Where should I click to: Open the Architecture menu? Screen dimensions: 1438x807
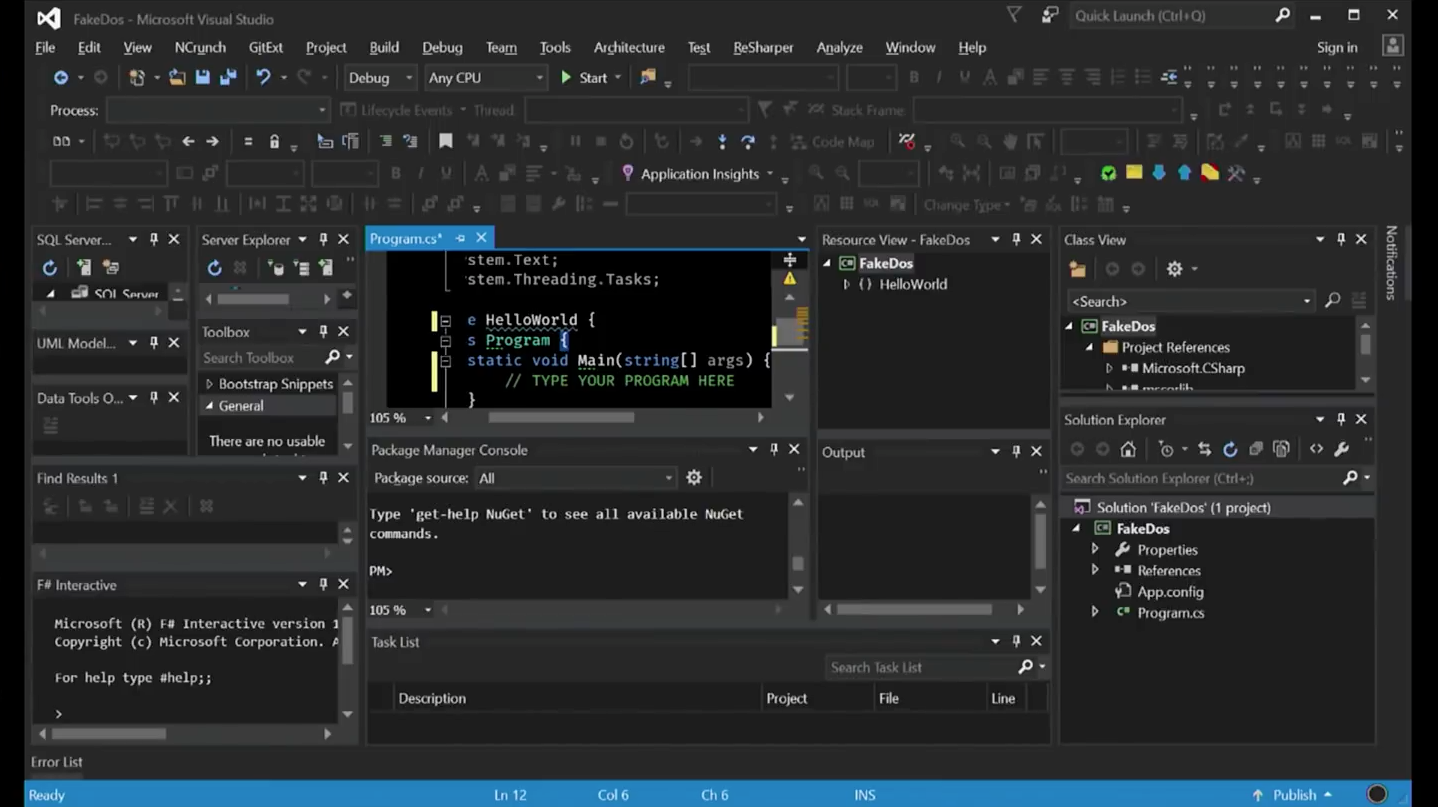click(629, 47)
